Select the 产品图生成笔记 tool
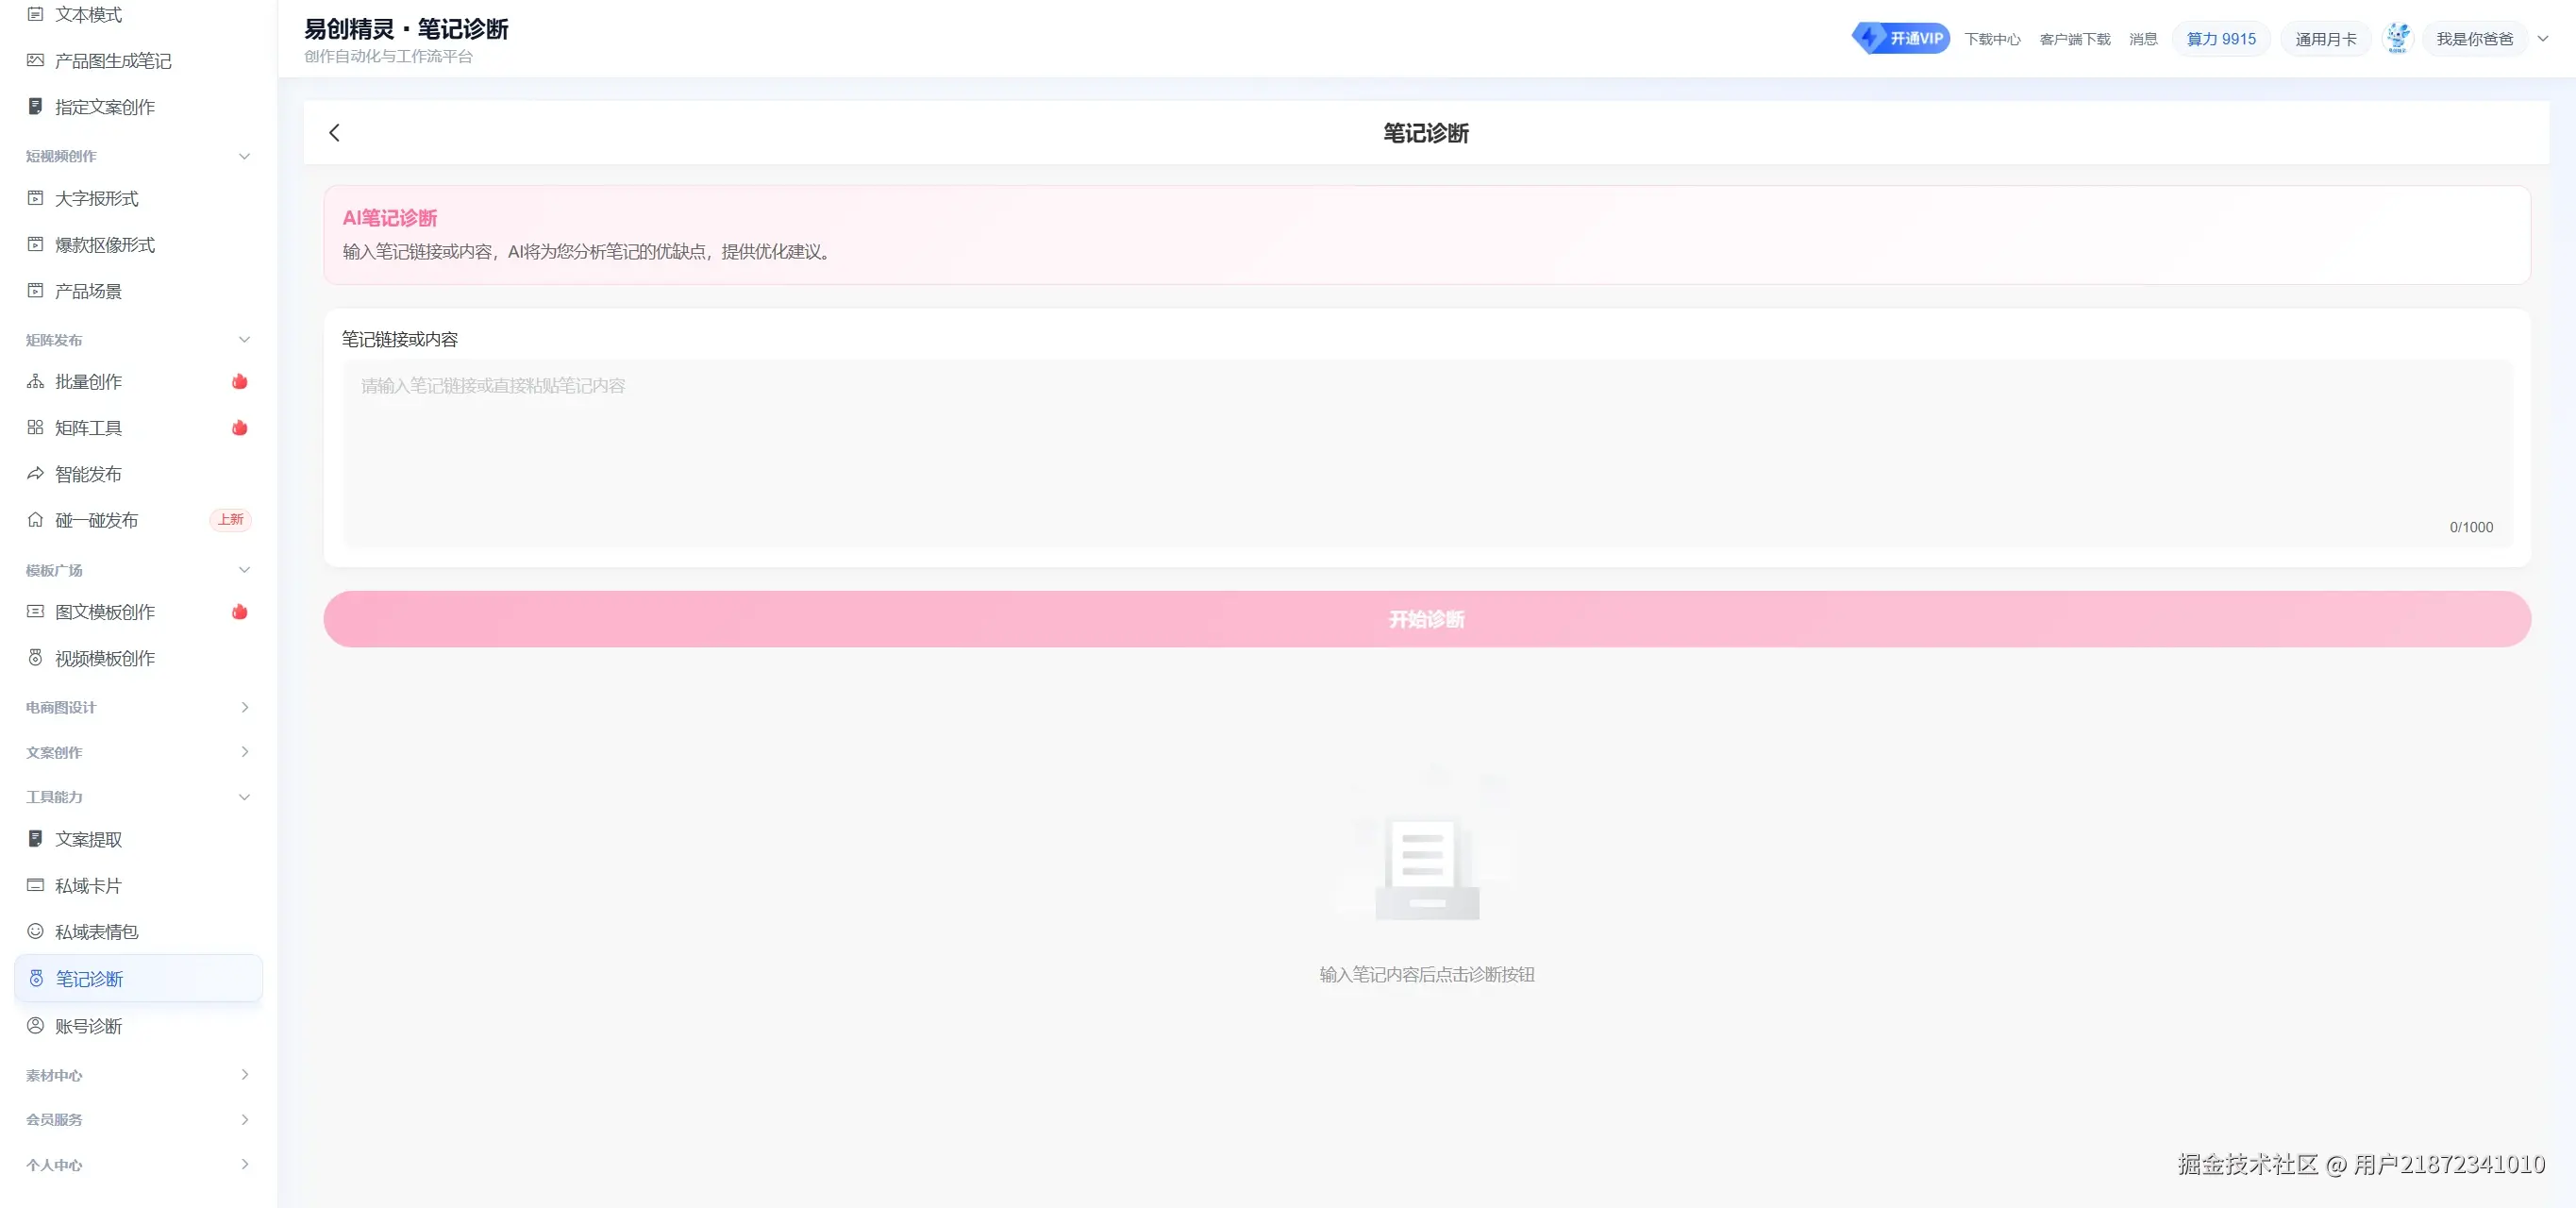Screen dimensions: 2576x1208 pos(111,60)
